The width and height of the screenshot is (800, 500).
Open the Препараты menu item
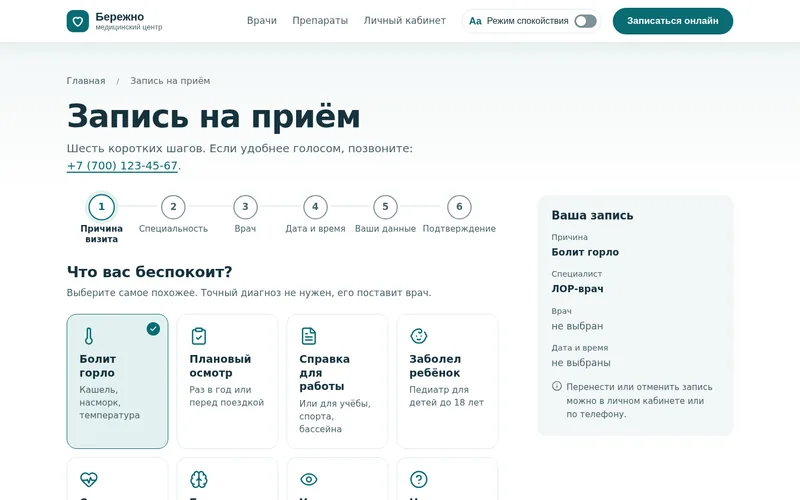(x=320, y=21)
